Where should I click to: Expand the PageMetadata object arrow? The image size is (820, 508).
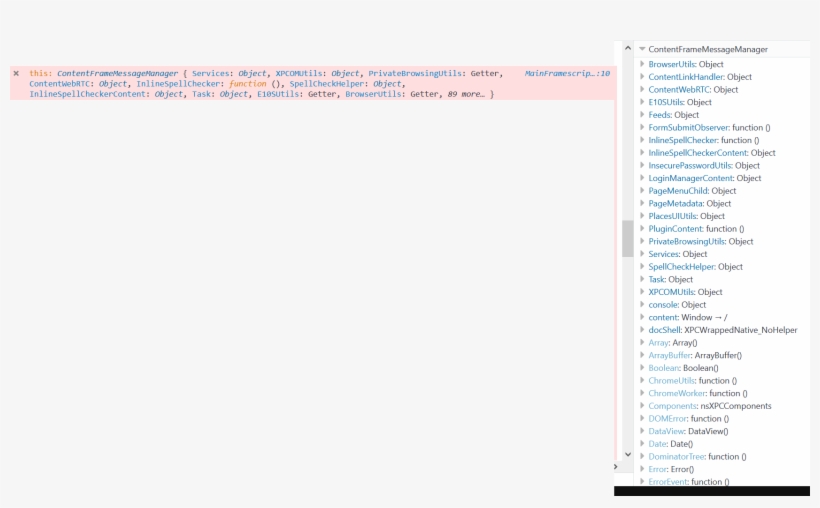click(x=642, y=204)
